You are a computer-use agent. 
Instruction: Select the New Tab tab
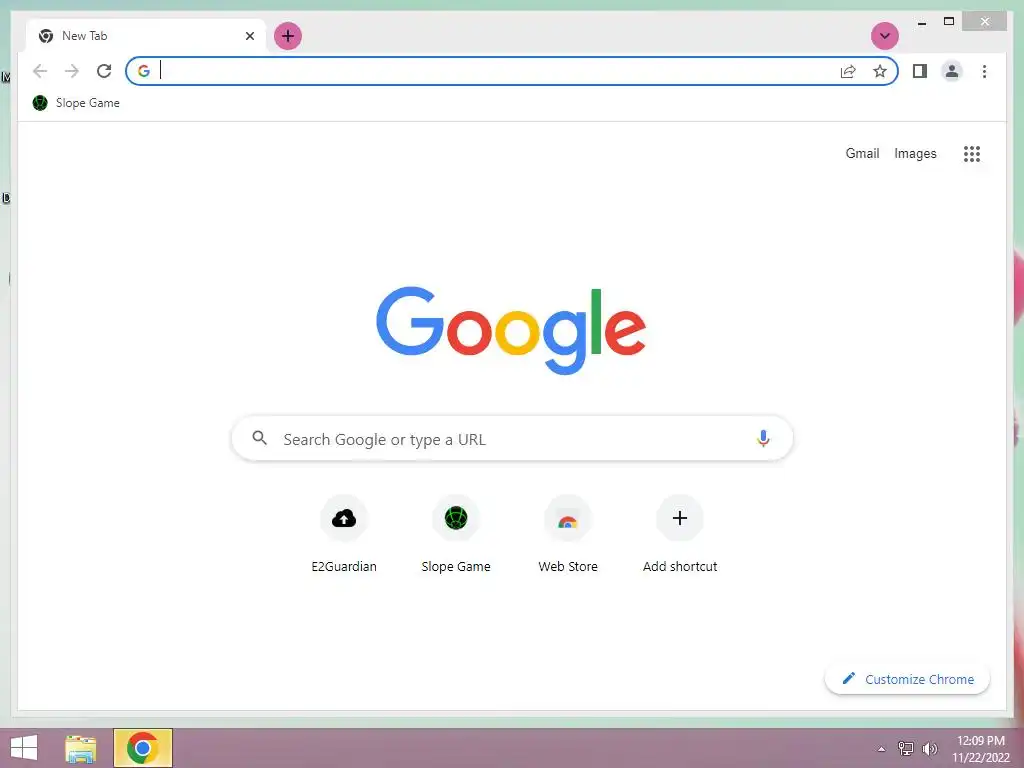[x=146, y=36]
